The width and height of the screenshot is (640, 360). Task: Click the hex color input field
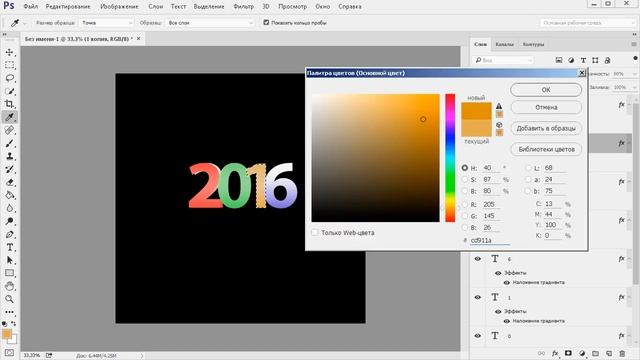(489, 240)
